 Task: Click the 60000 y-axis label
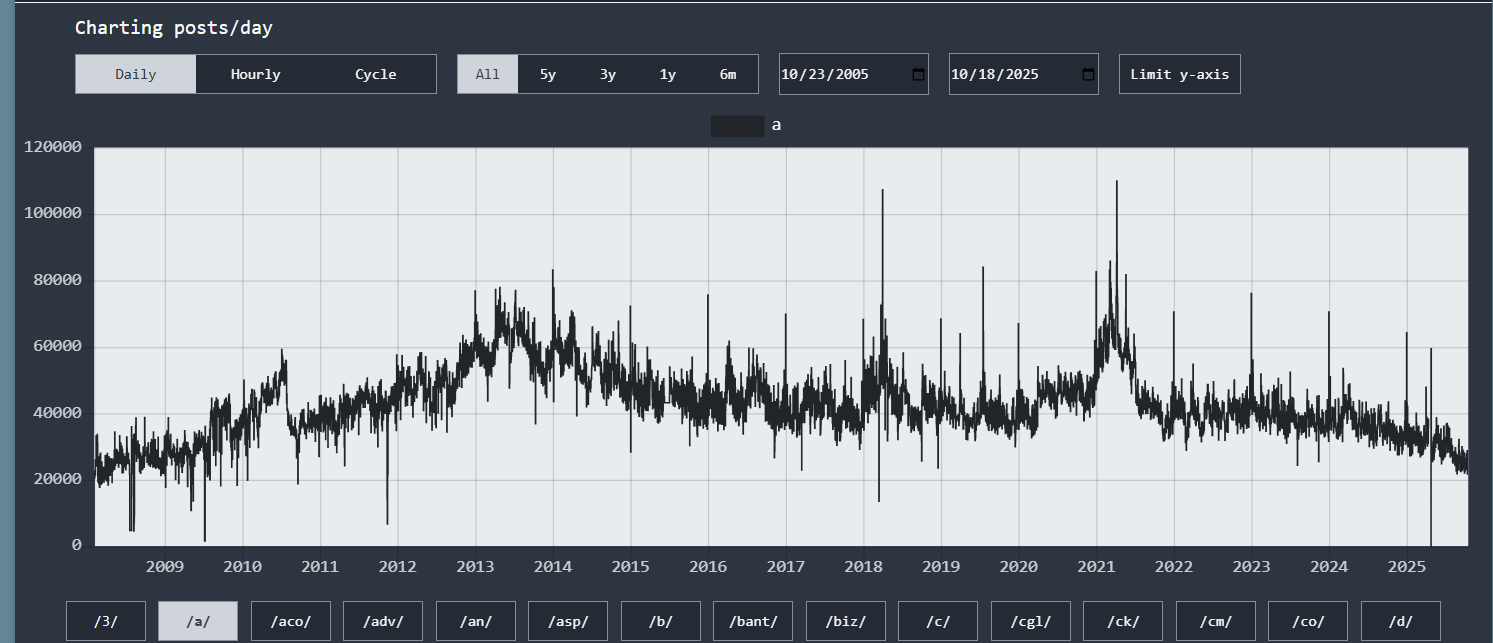click(x=59, y=347)
